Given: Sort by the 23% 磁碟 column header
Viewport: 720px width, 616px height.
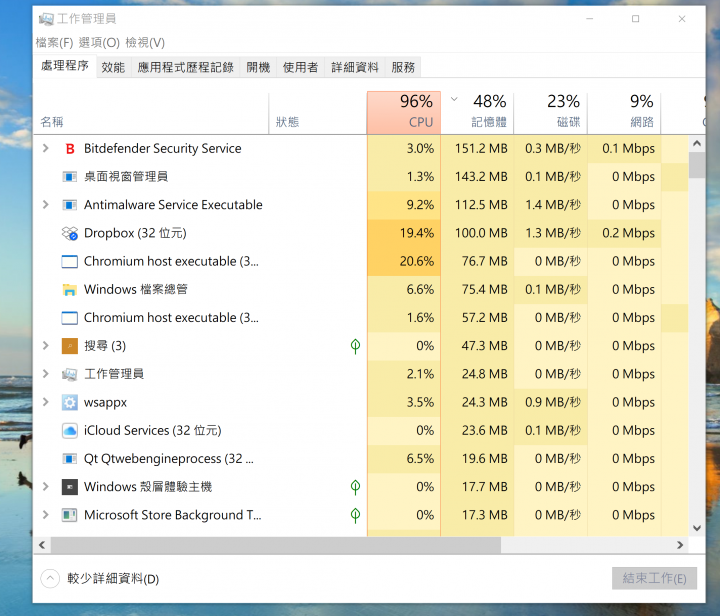Looking at the screenshot, I should [x=551, y=112].
